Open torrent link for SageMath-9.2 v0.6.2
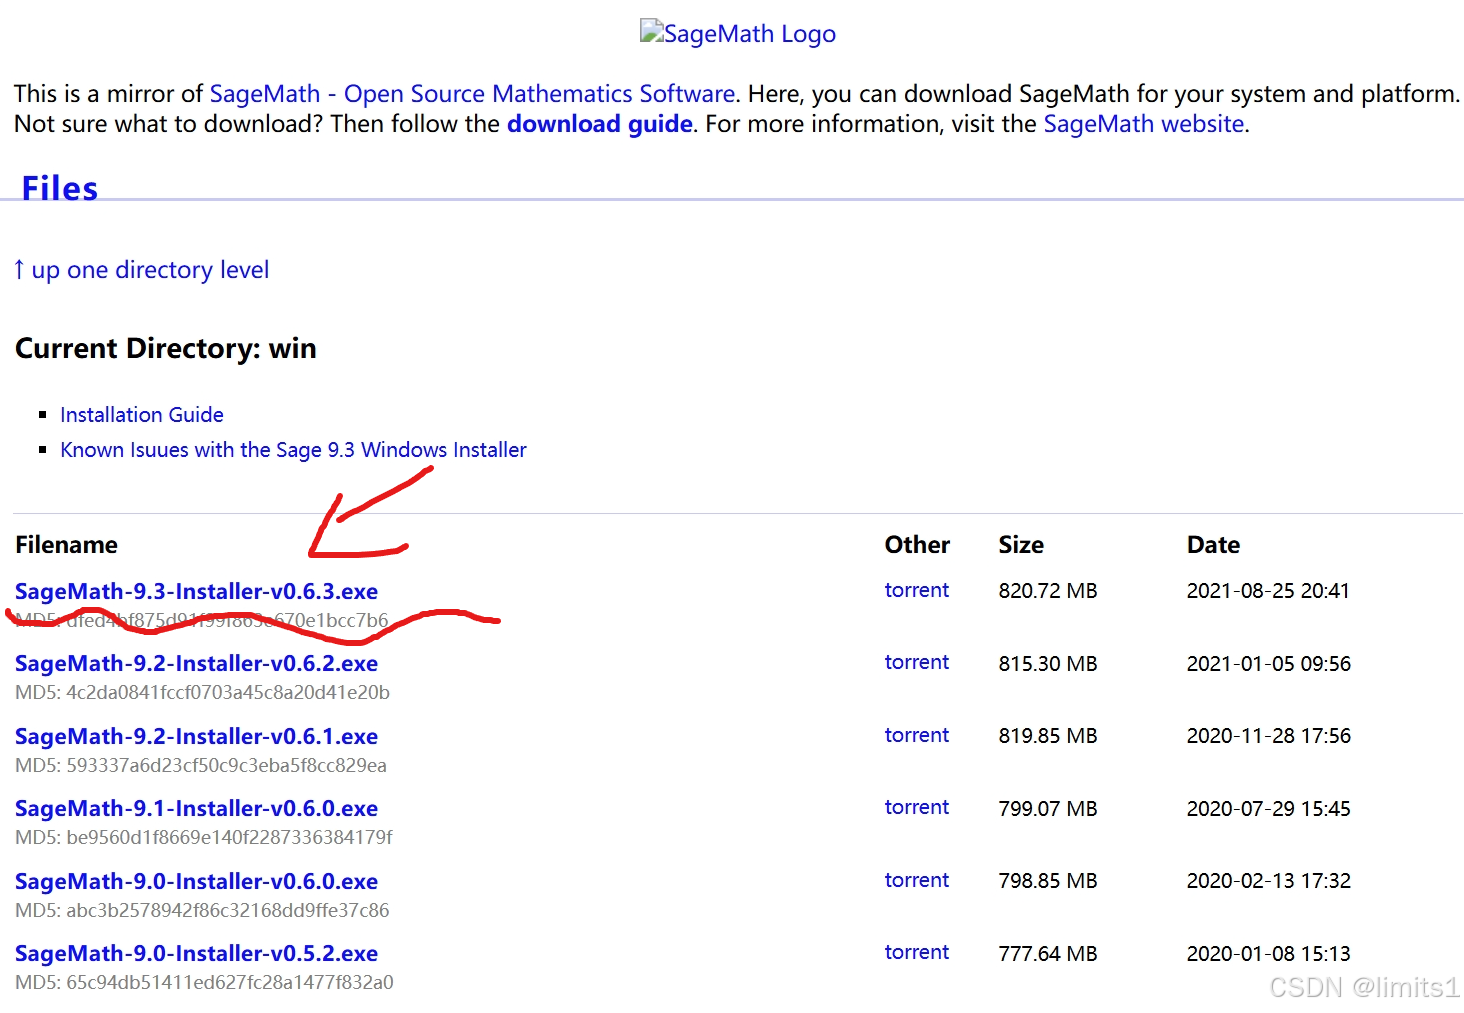Screen dimensions: 1464x1013 point(917,662)
